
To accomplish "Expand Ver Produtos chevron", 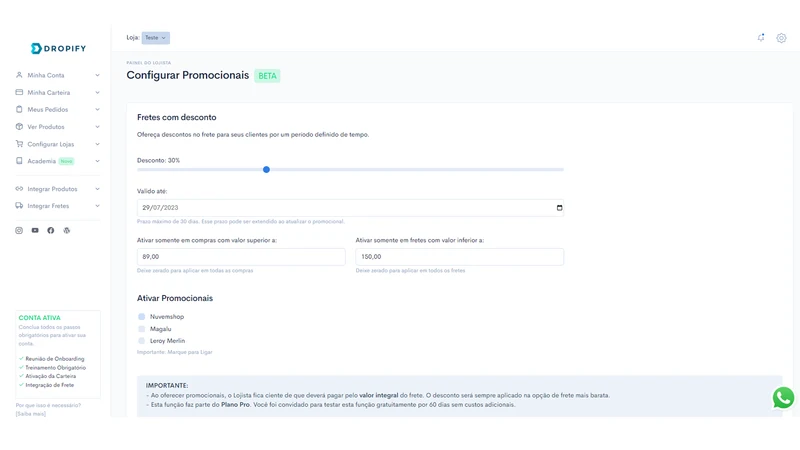I will [x=97, y=127].
